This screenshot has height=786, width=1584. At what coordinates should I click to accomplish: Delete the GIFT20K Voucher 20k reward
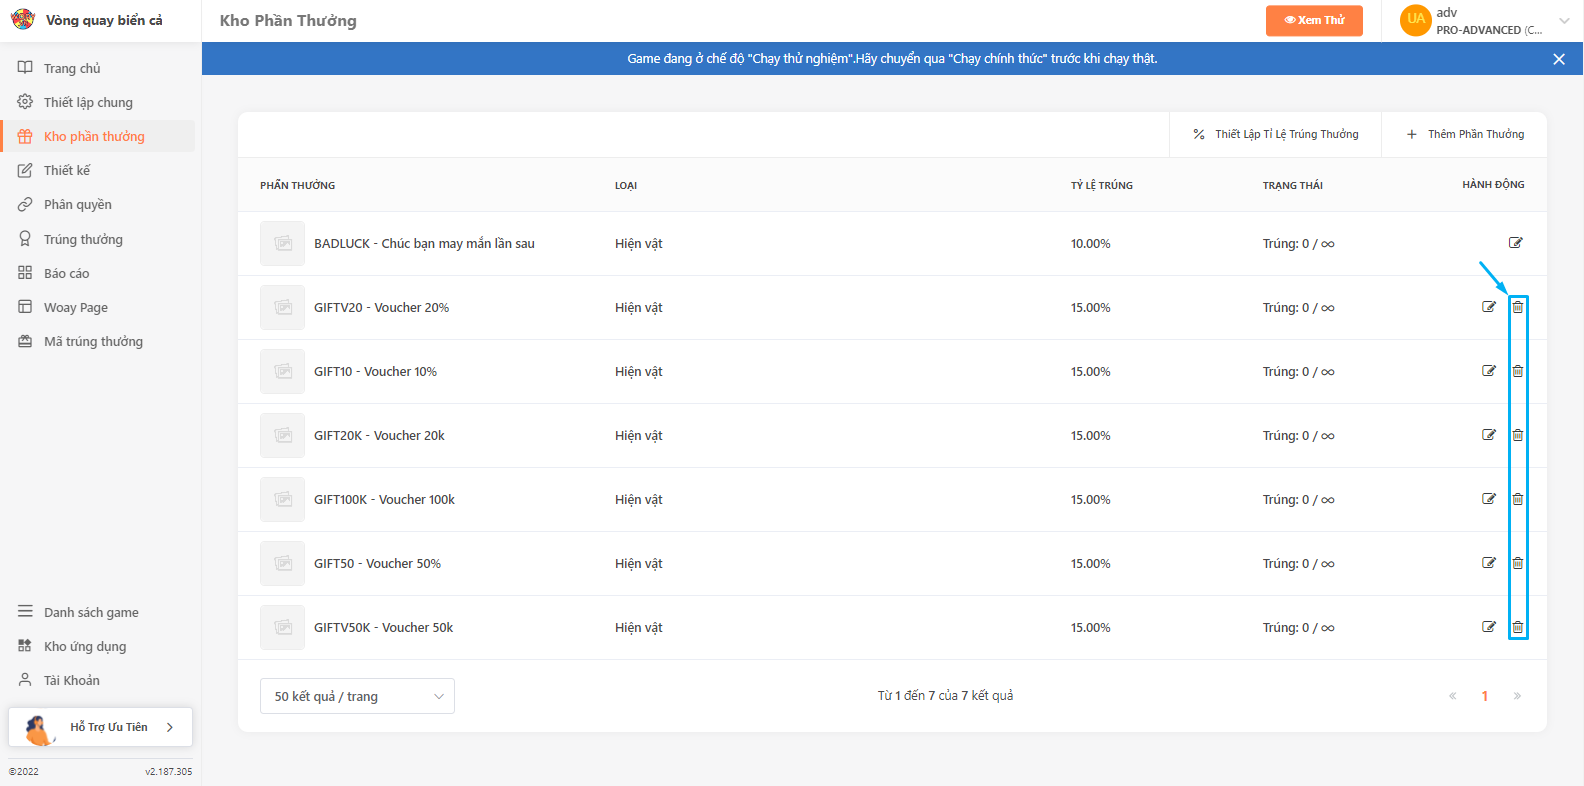1518,435
